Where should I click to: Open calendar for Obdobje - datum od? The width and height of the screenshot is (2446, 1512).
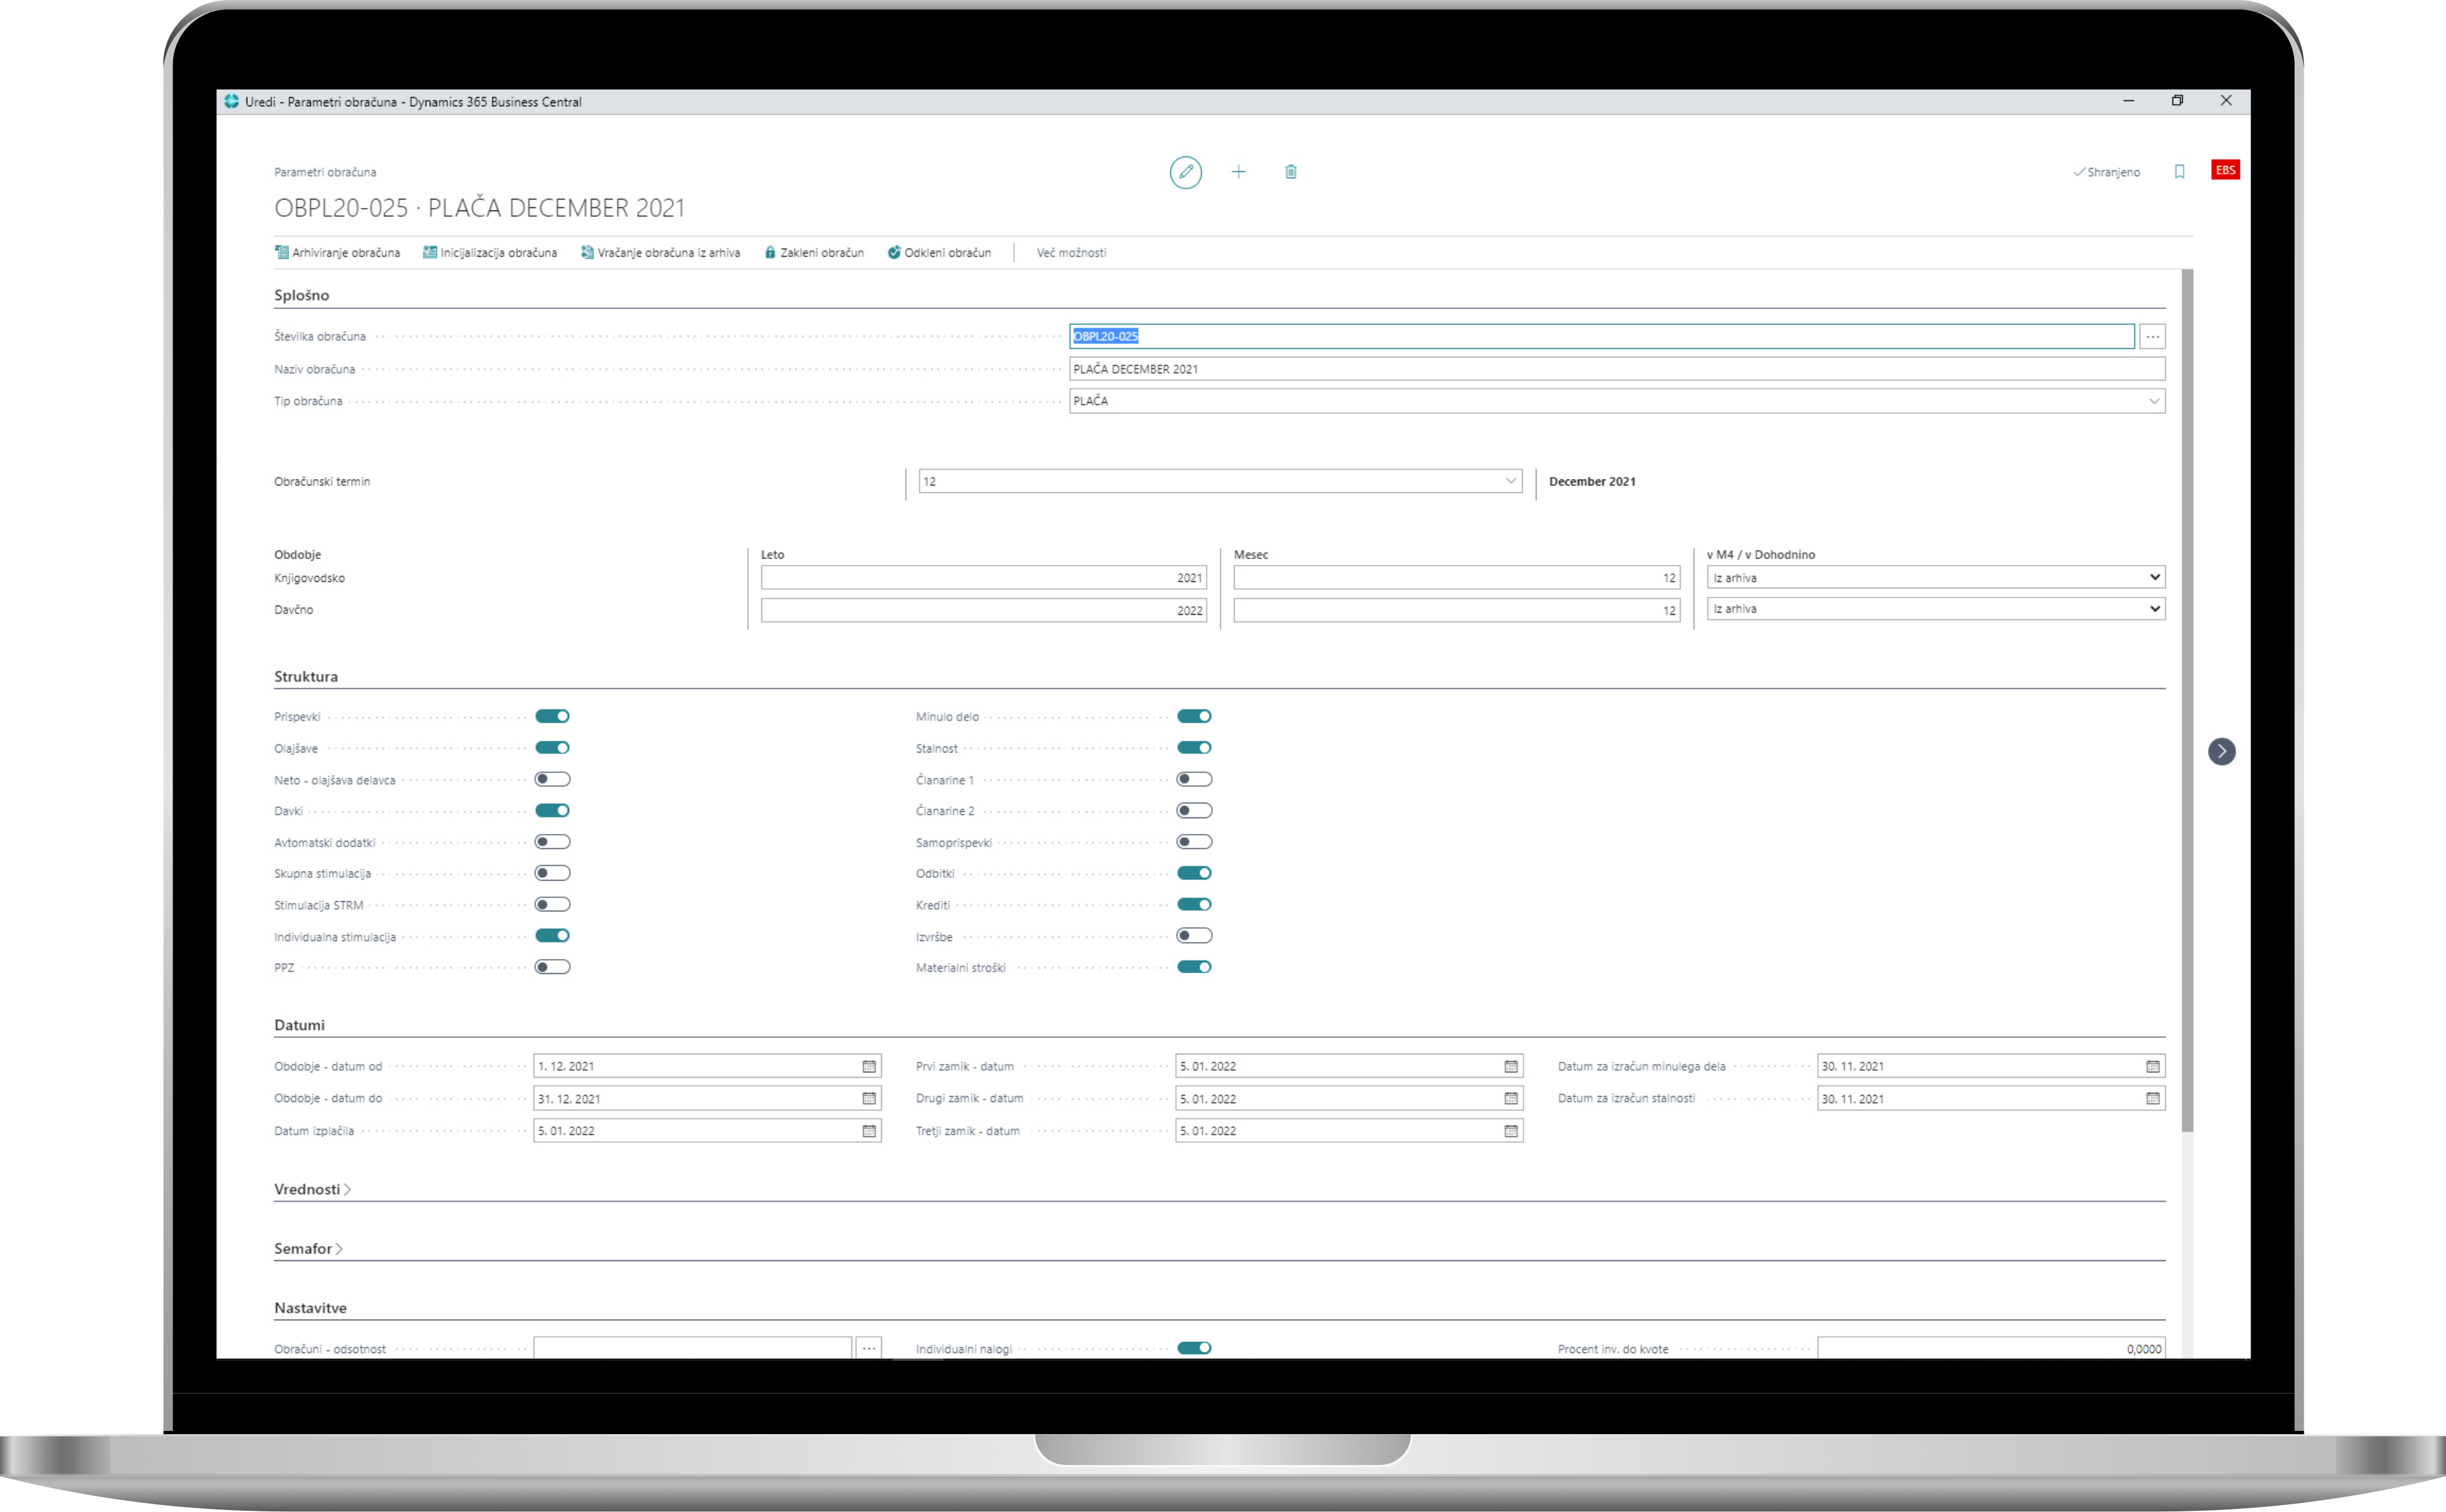[869, 1066]
